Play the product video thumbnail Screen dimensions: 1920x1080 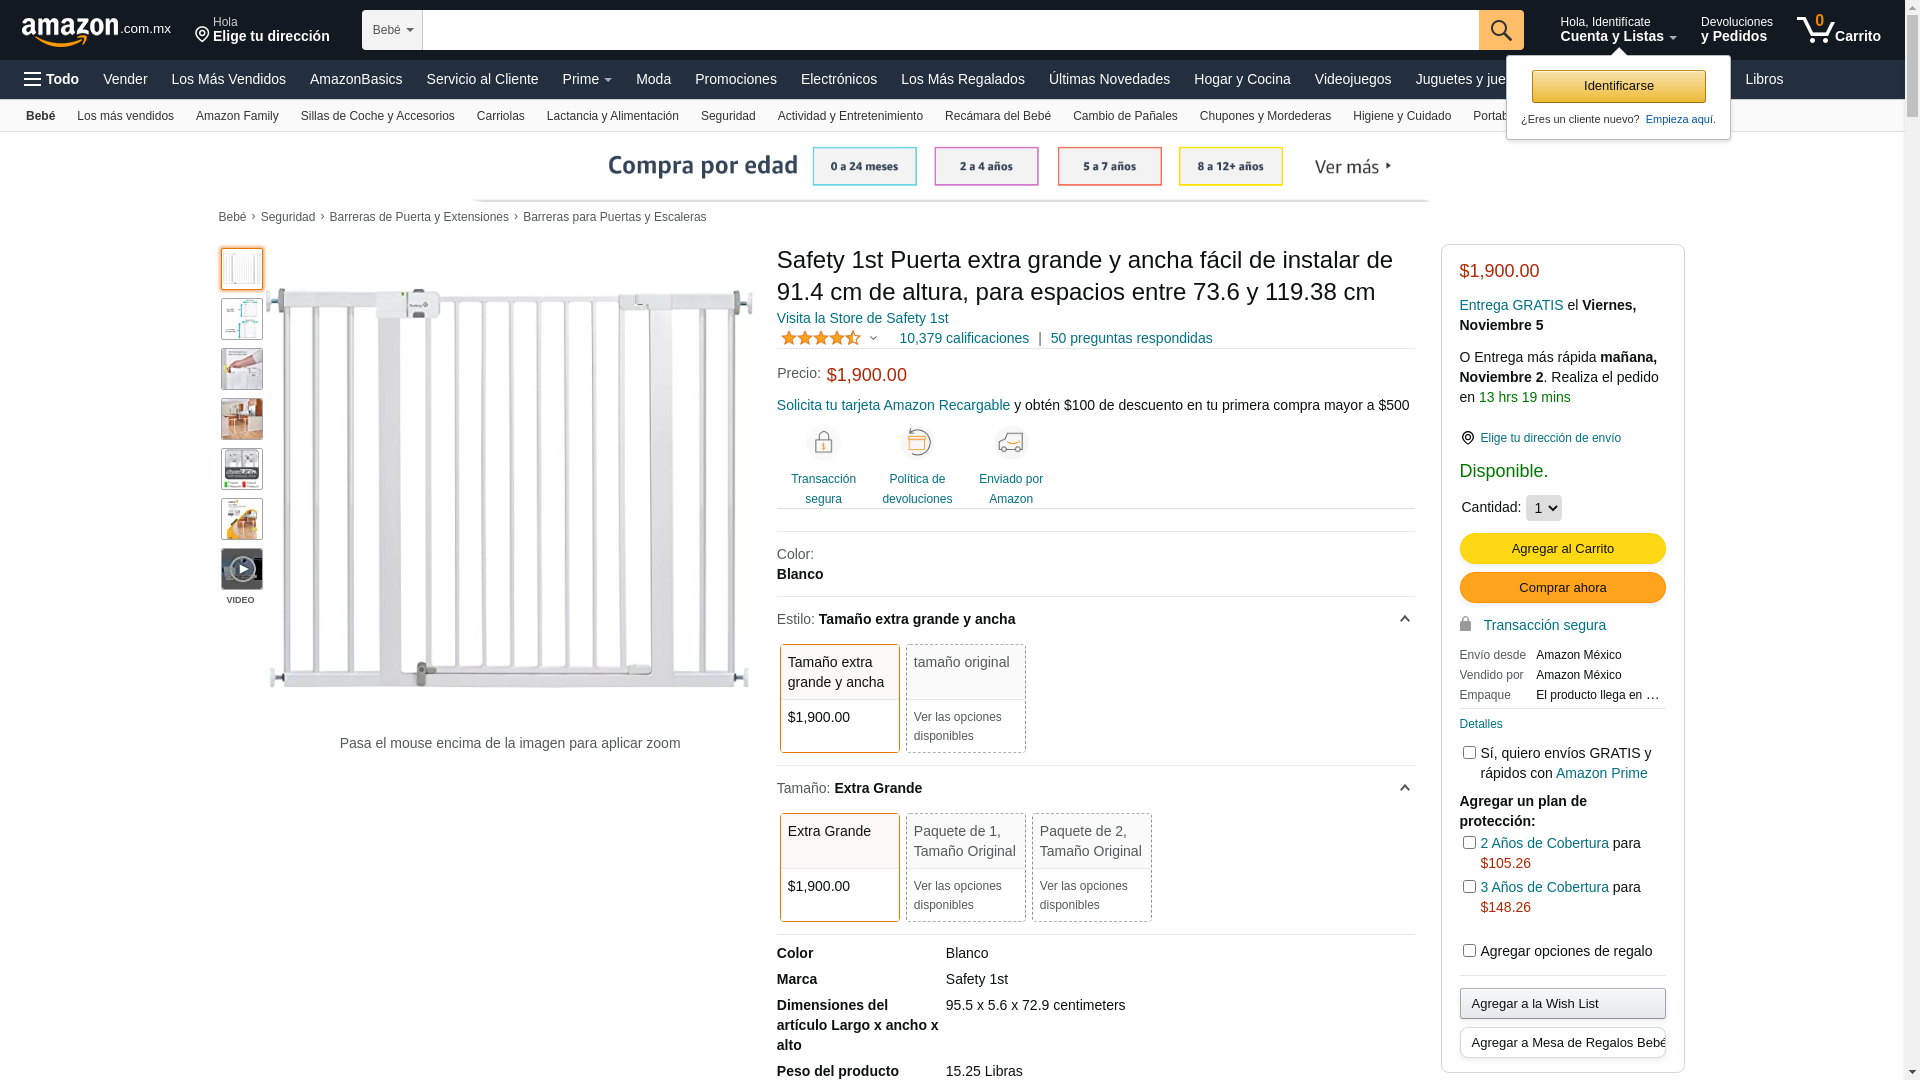click(242, 569)
